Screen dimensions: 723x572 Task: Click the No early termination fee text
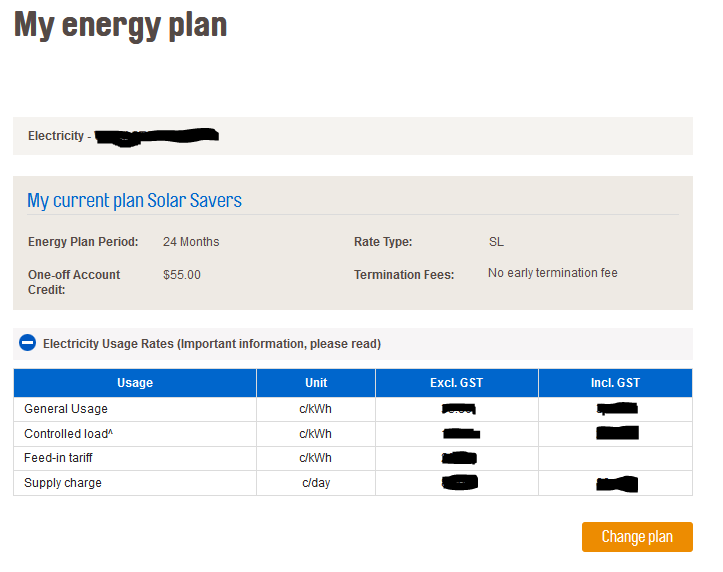click(553, 273)
